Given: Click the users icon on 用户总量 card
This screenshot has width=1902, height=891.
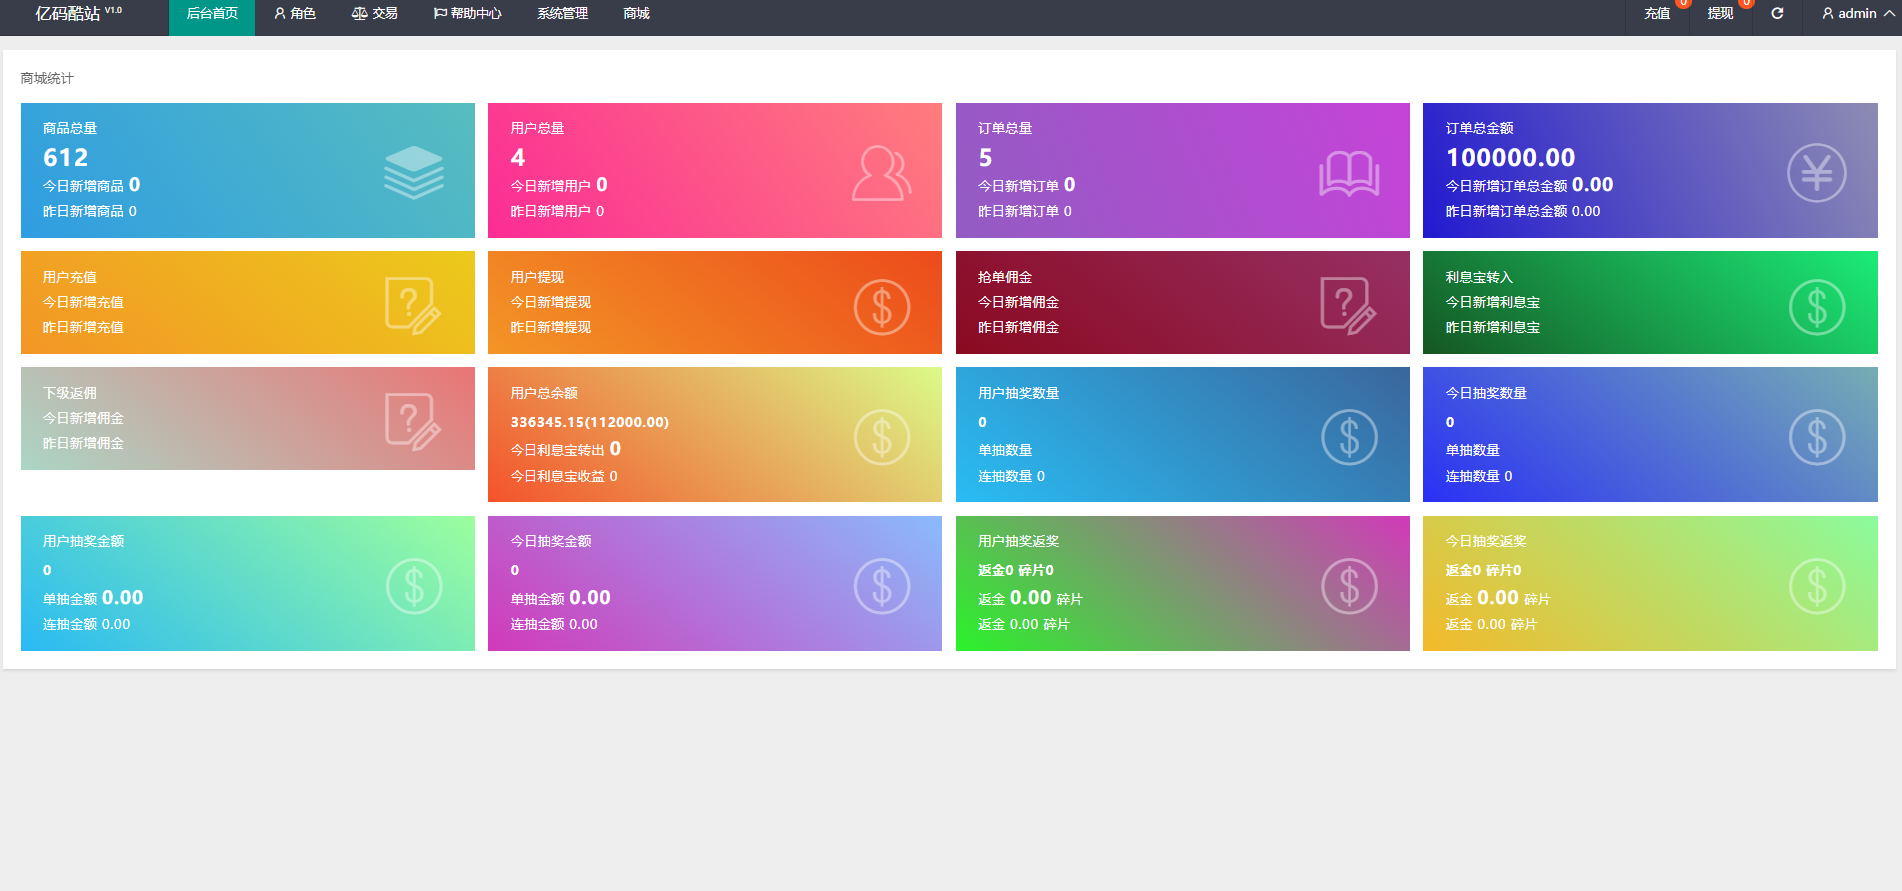Looking at the screenshot, I should tap(881, 173).
